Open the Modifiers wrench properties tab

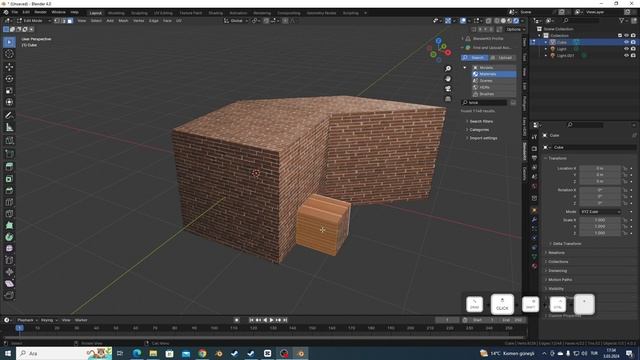point(534,220)
